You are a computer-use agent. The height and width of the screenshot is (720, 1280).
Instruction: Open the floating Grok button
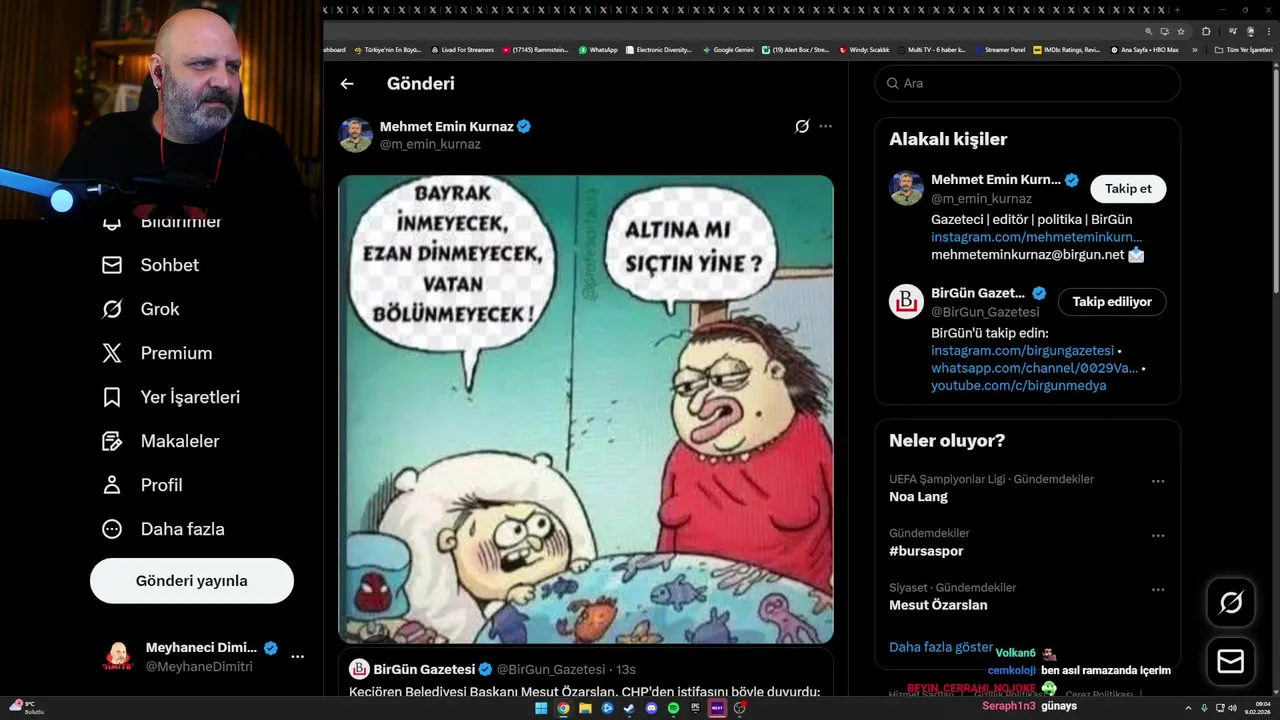click(x=1231, y=602)
